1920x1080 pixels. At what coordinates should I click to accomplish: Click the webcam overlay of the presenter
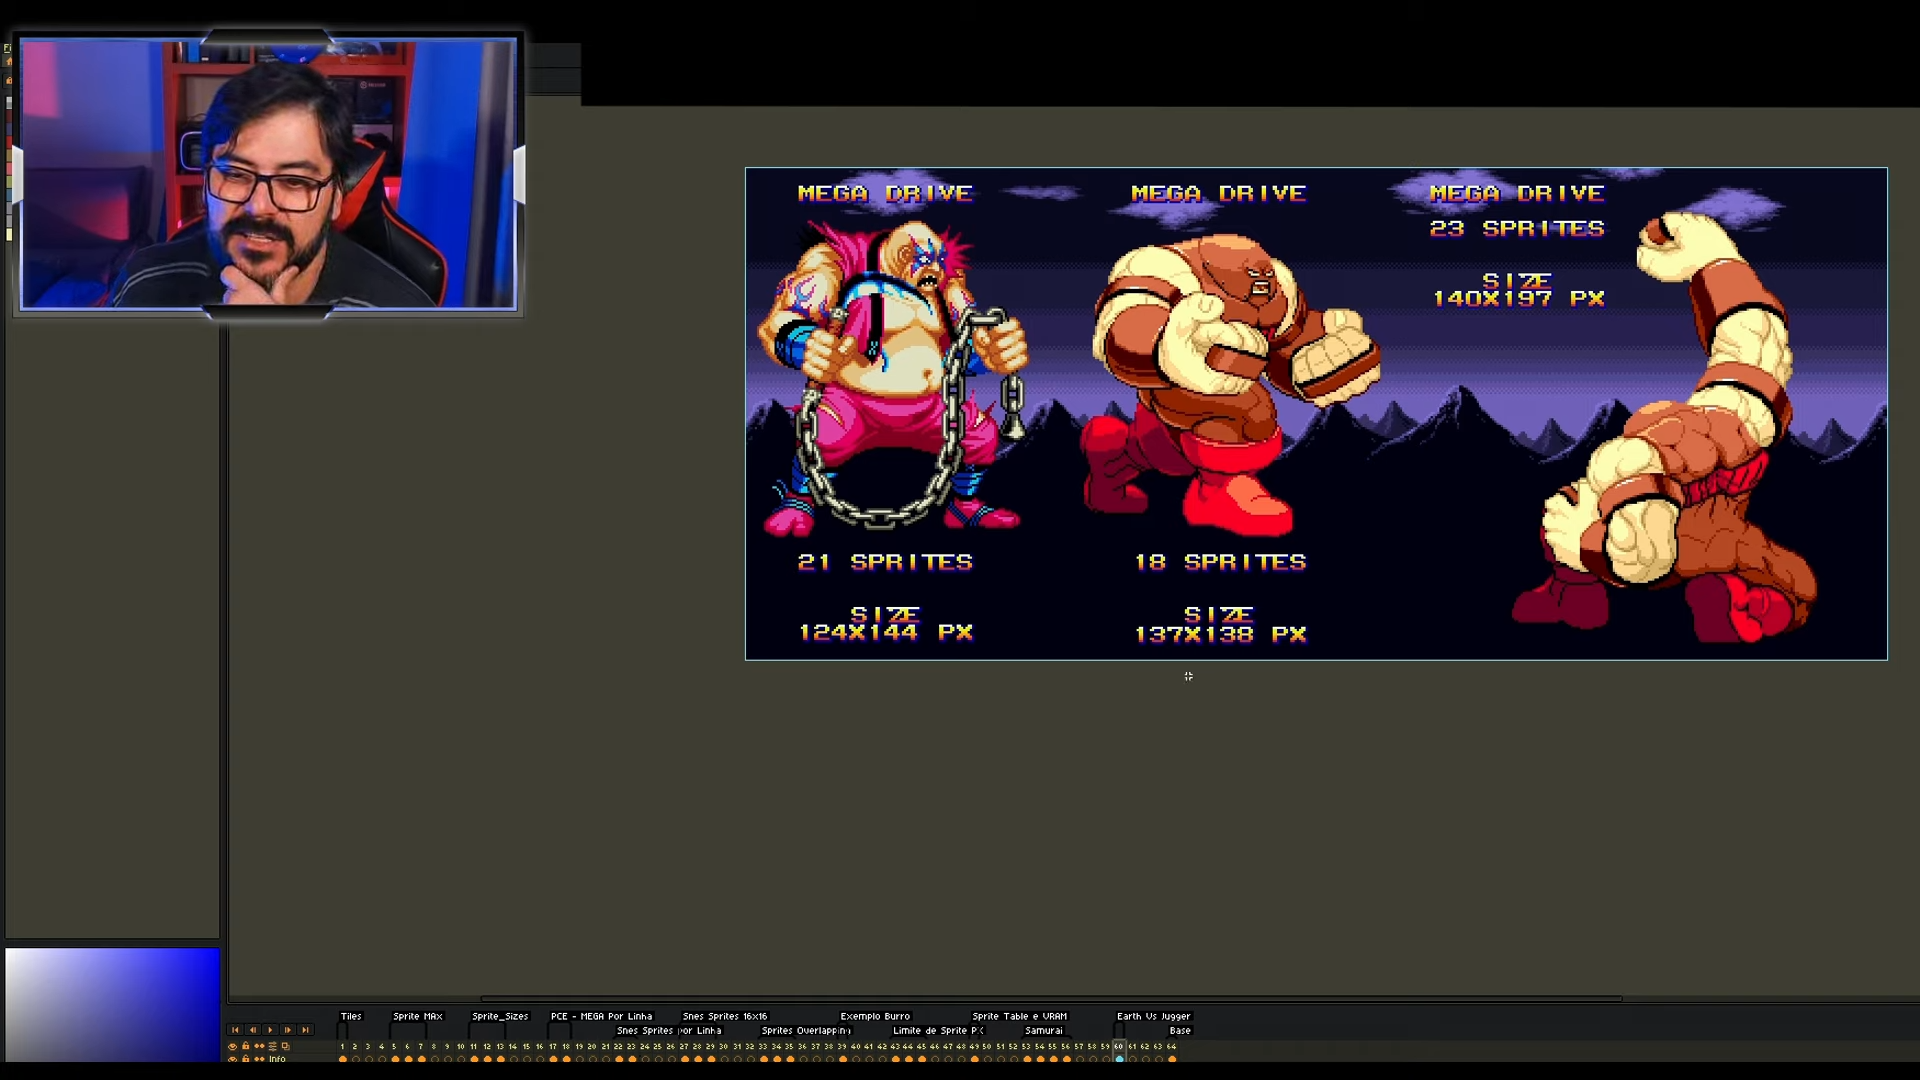268,174
